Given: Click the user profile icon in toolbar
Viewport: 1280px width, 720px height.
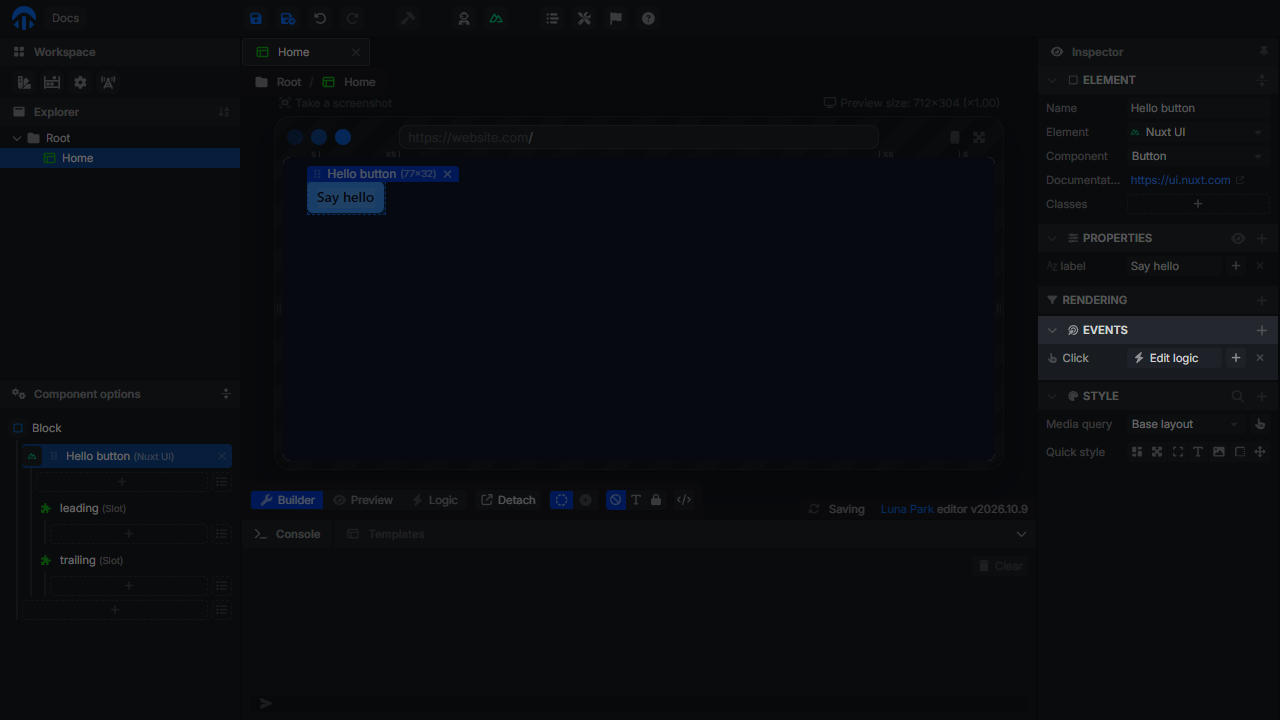Looking at the screenshot, I should point(464,18).
